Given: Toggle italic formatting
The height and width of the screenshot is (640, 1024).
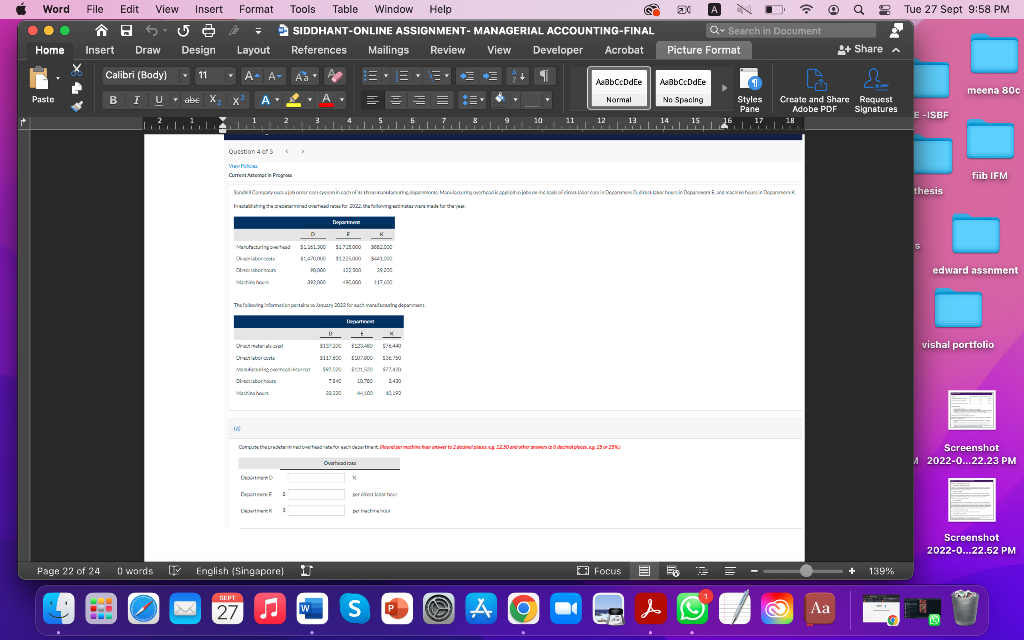Looking at the screenshot, I should coord(135,99).
